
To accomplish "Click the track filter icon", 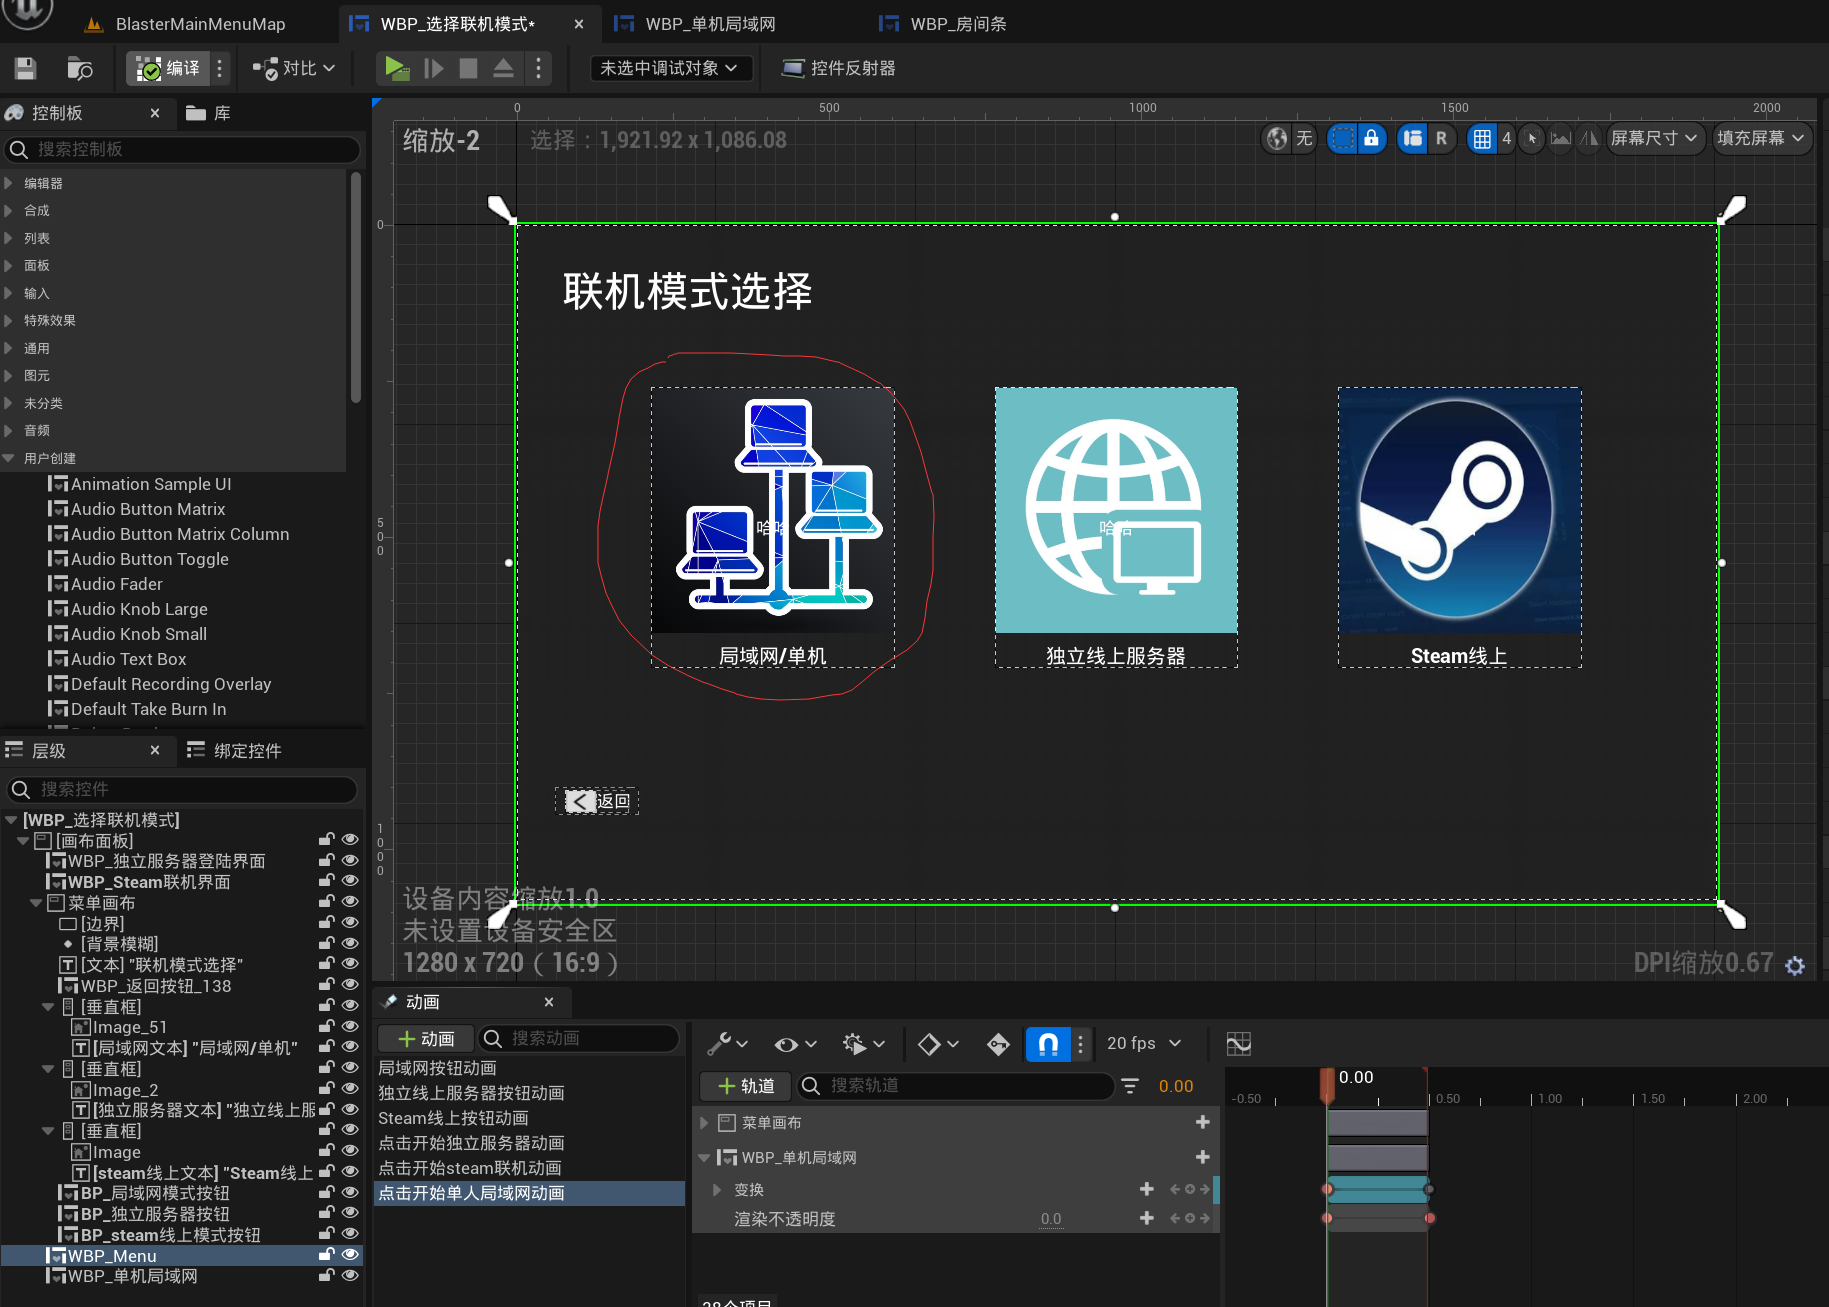I will pos(1130,1086).
